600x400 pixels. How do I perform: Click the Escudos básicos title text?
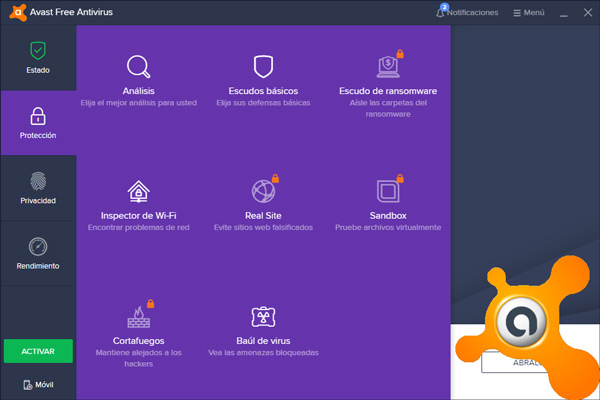point(263,91)
